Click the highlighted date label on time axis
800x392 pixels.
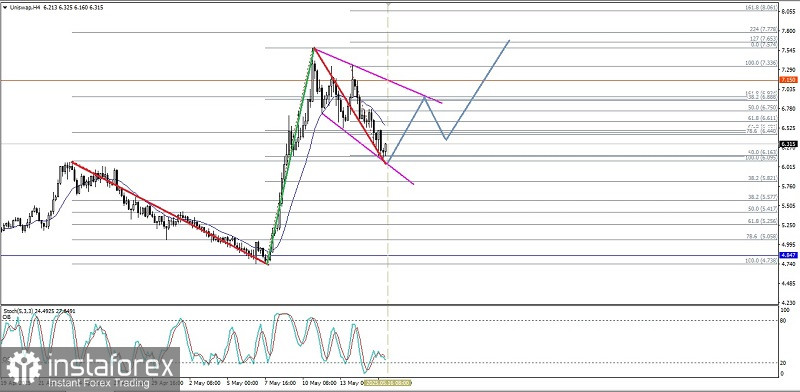[x=387, y=382]
